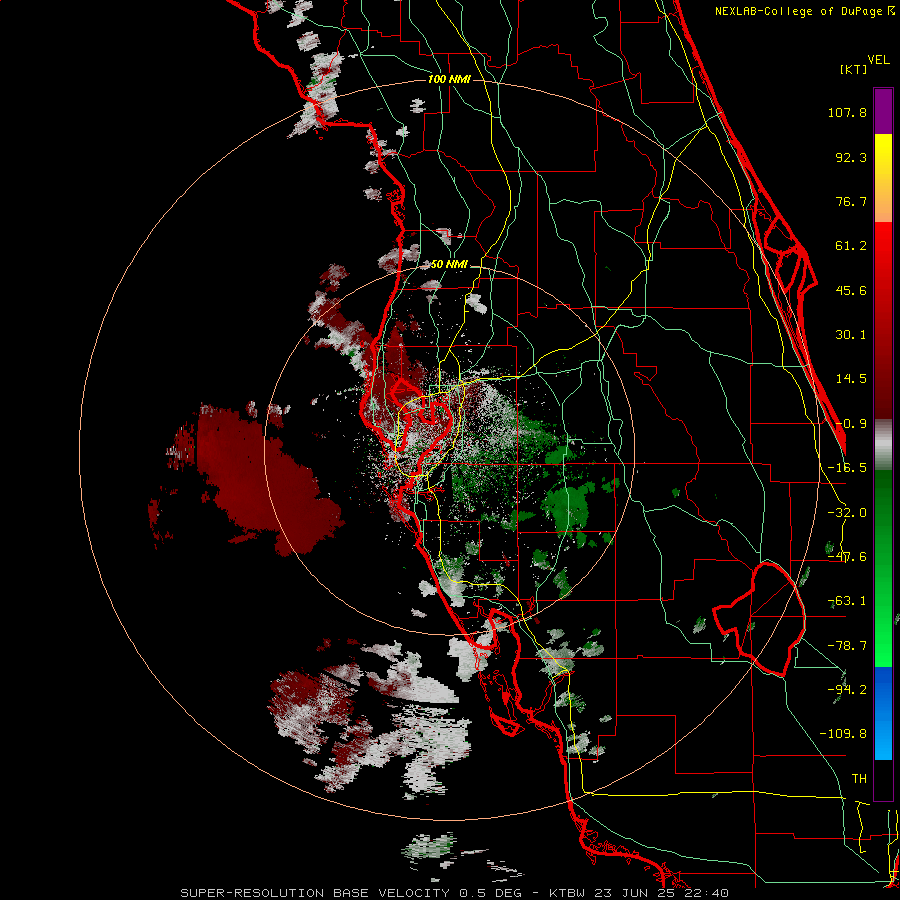Pick the purple segment of the color bar

coord(883,111)
